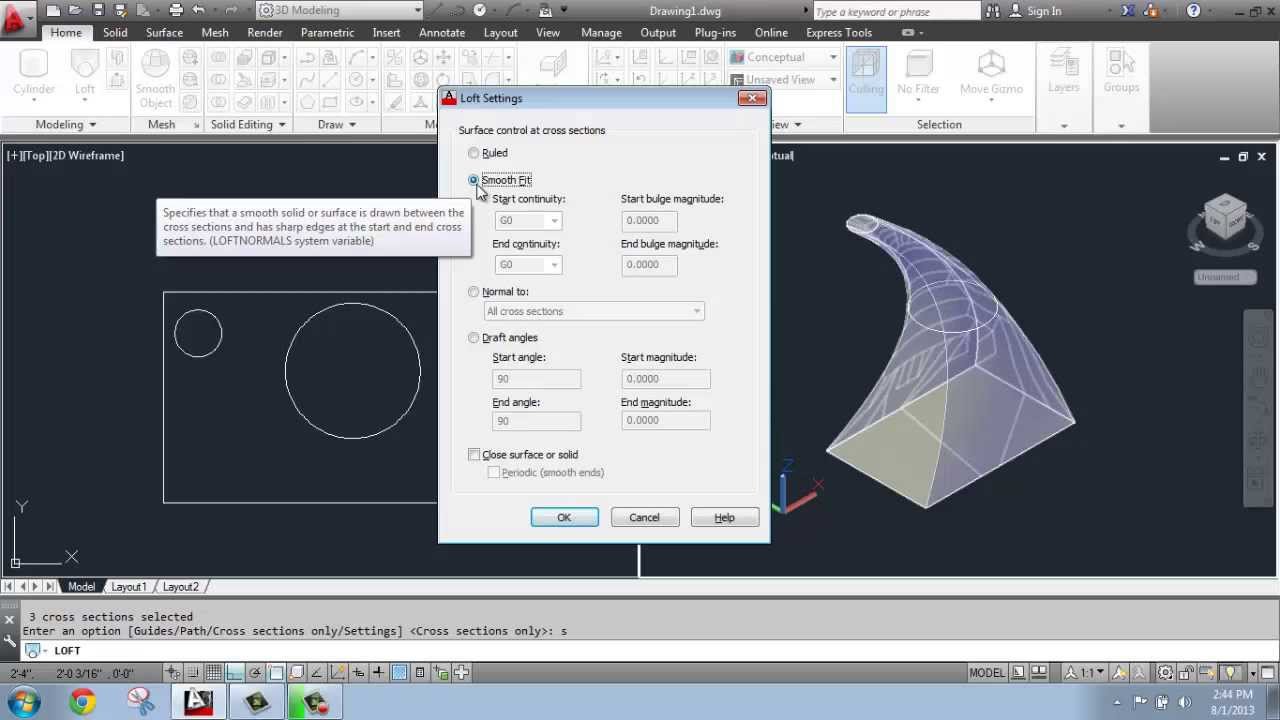Click the AutoCAD taskbar icon
1280x720 pixels.
click(198, 702)
